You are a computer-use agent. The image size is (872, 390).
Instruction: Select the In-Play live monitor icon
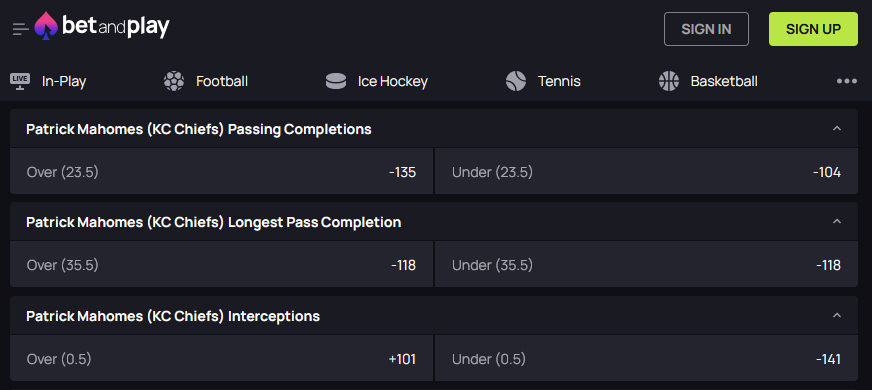(20, 81)
